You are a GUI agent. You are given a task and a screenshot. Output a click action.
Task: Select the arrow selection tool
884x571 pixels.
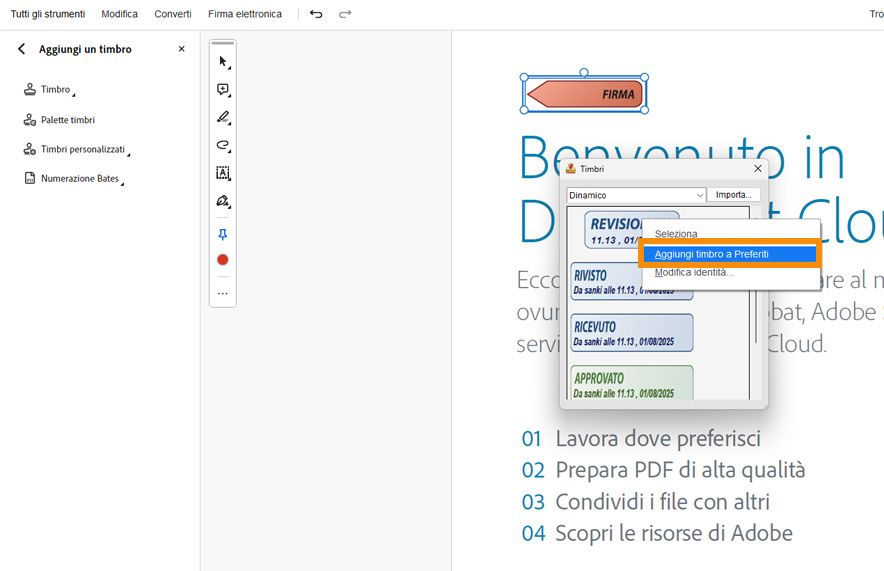click(223, 61)
